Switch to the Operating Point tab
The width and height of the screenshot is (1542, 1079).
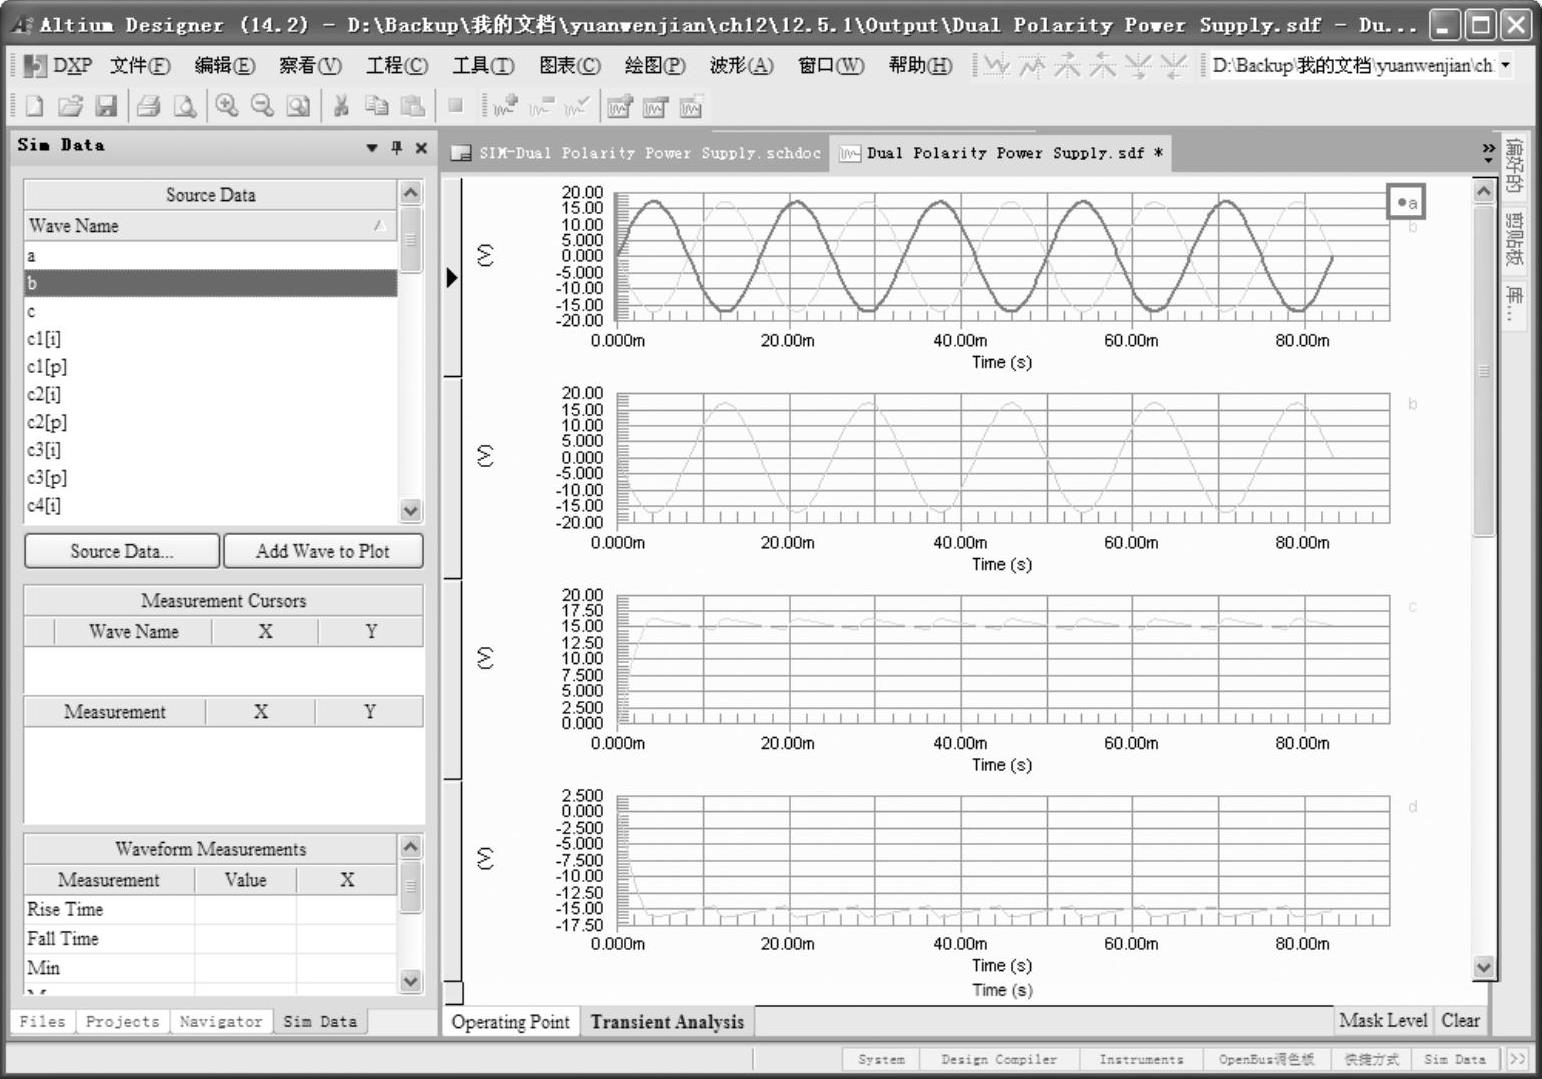coord(510,1022)
